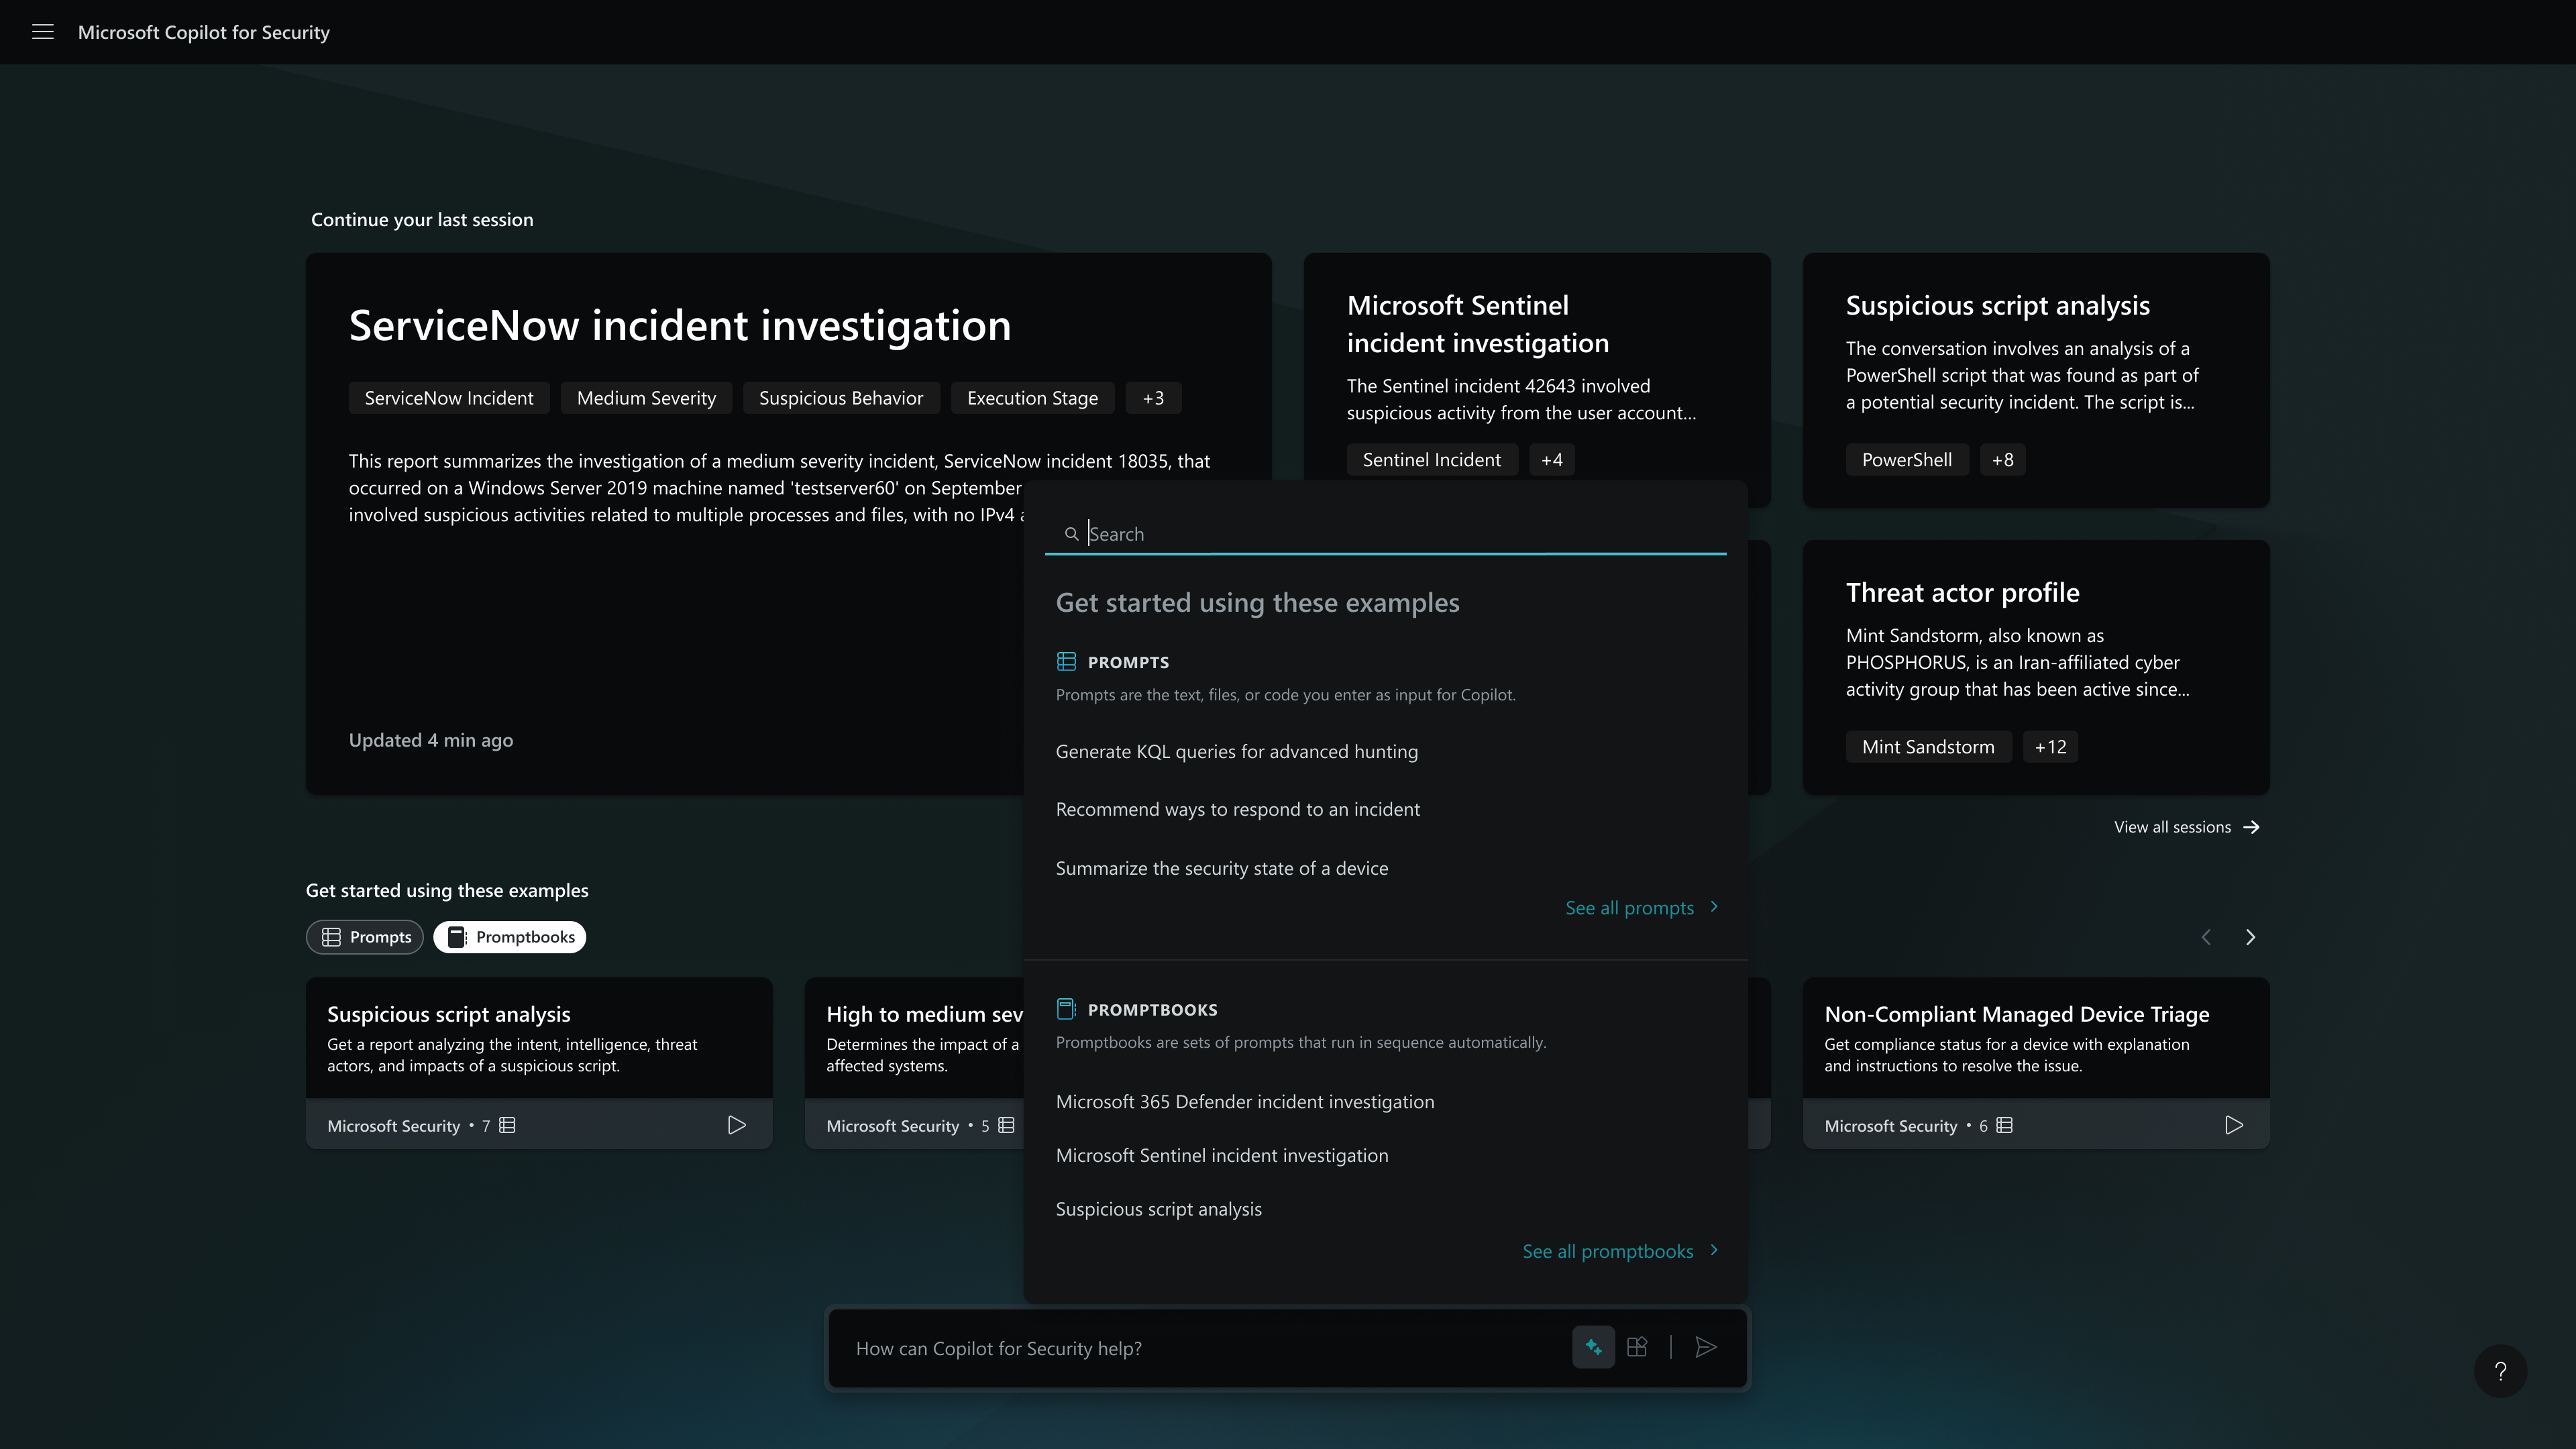The image size is (2576, 1449).
Task: Expand the +12 tags on Threat actor profile
Action: coord(2050,747)
